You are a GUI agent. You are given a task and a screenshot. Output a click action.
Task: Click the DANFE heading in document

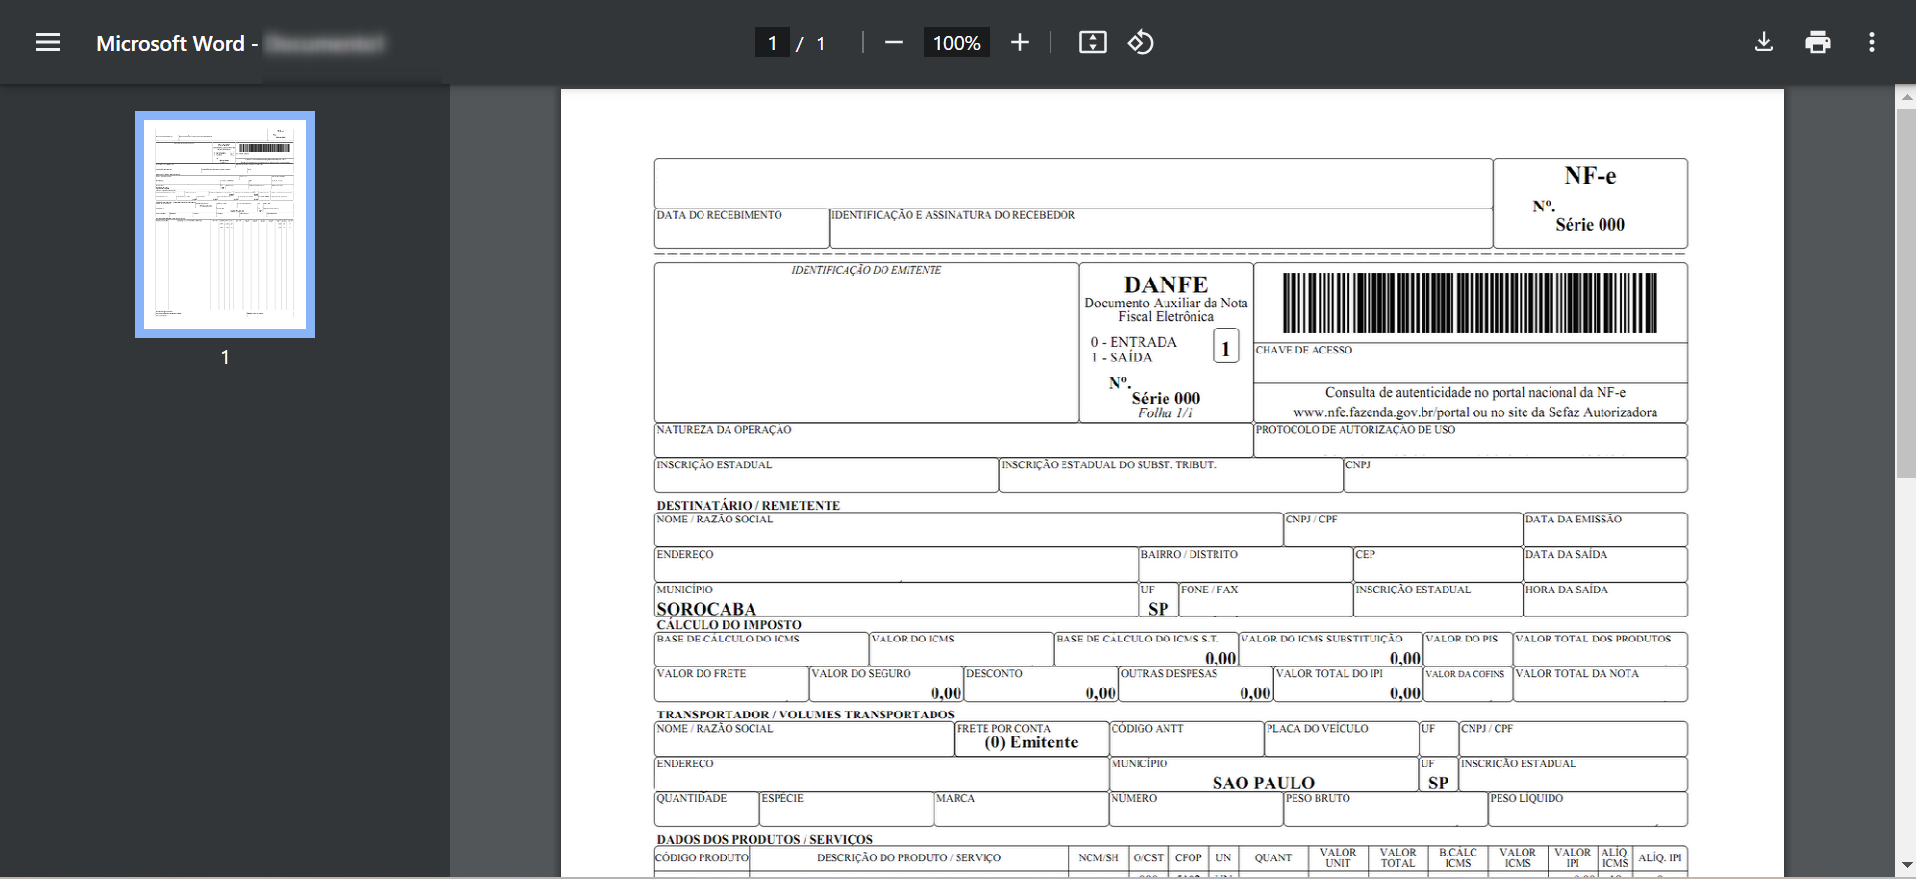point(1166,285)
